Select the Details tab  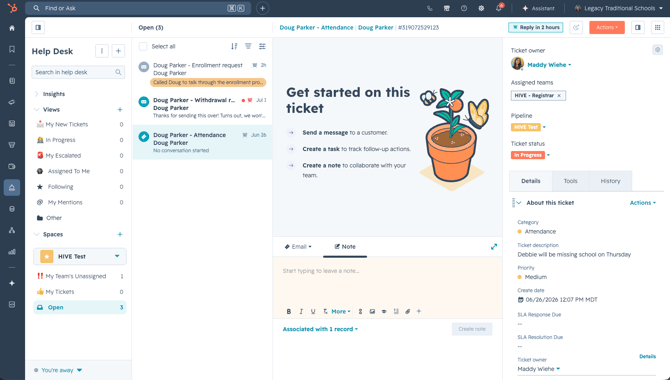531,181
